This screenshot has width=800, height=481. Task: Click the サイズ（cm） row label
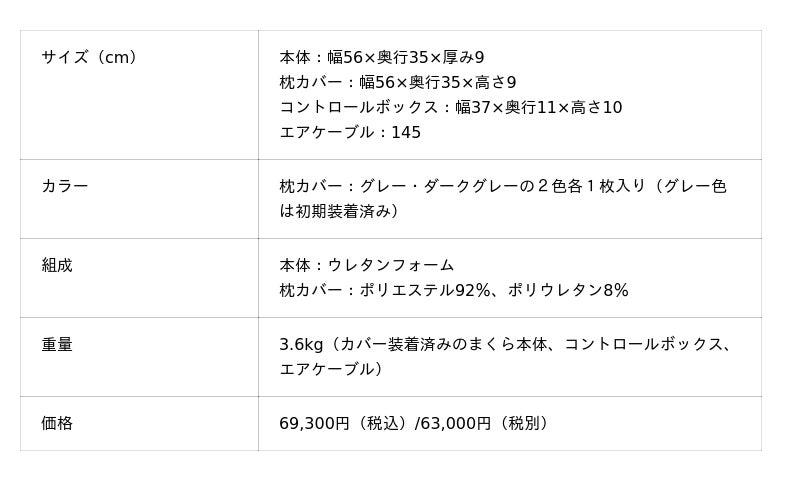pyautogui.click(x=89, y=58)
